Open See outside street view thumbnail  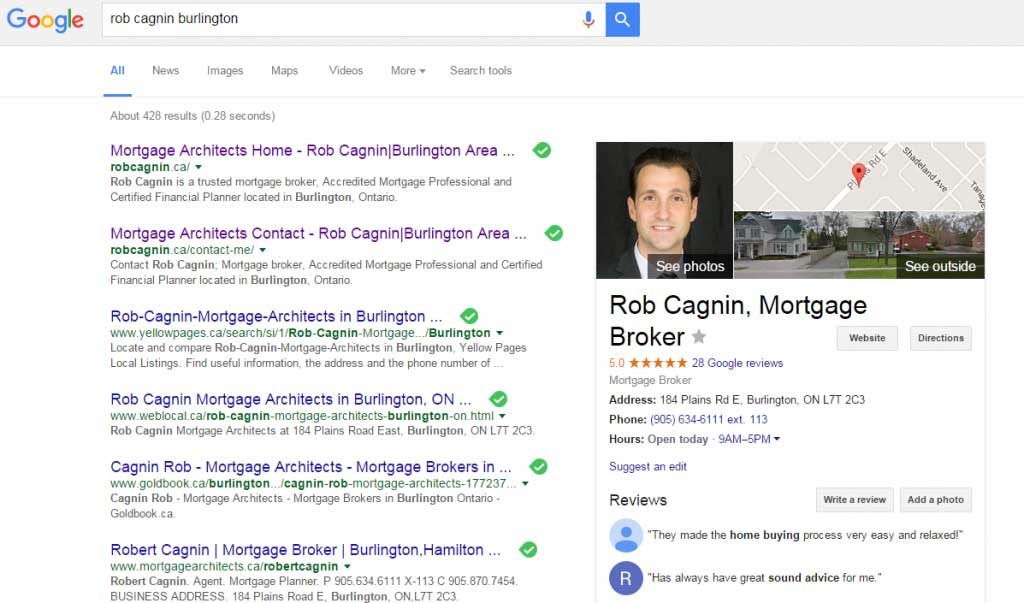pyautogui.click(x=859, y=245)
